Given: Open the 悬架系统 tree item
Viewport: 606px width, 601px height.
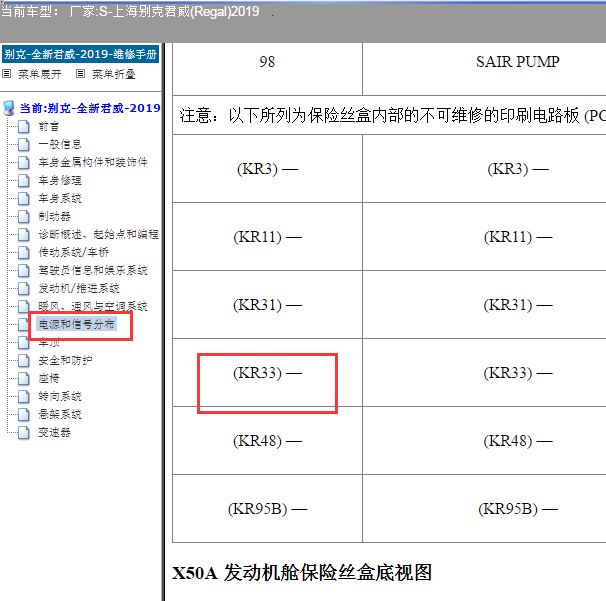Looking at the screenshot, I should 60,414.
